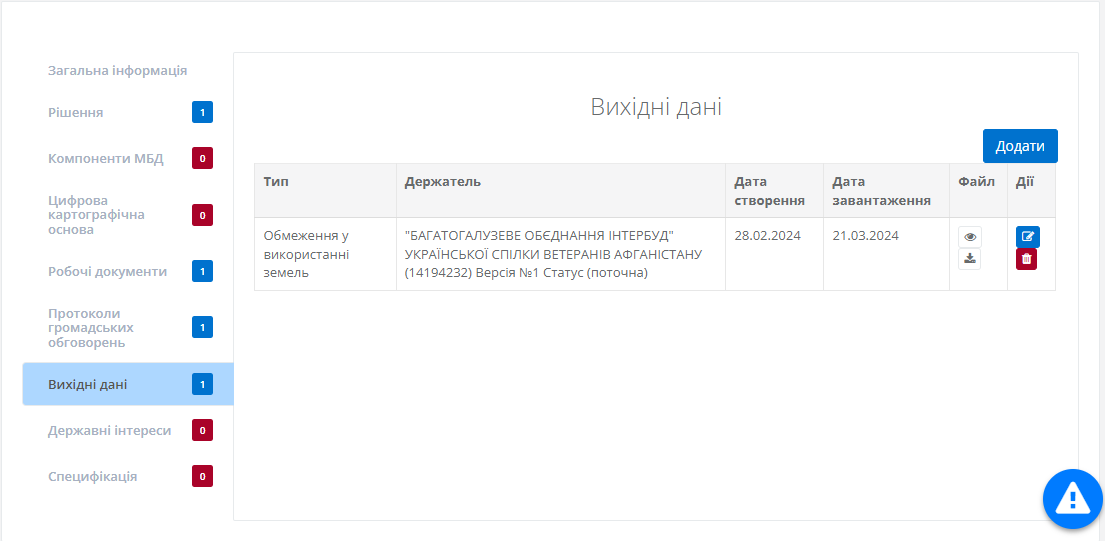Screen dimensions: 1105x541
Task: Select the Вихідні дані sidebar item
Action: pyautogui.click(x=88, y=384)
